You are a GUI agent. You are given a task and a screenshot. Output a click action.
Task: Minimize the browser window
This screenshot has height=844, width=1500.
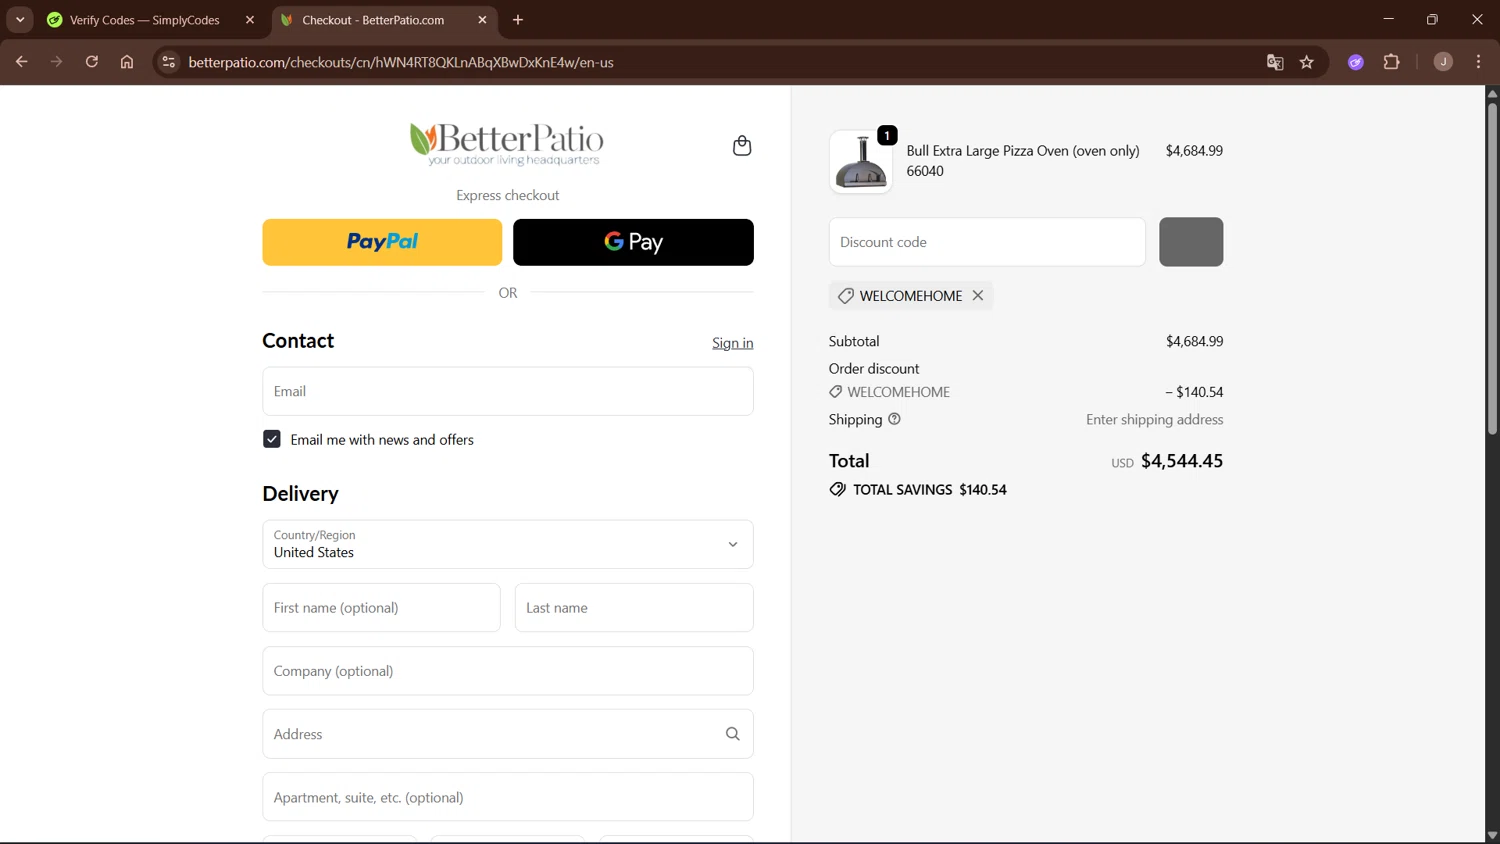[1388, 20]
